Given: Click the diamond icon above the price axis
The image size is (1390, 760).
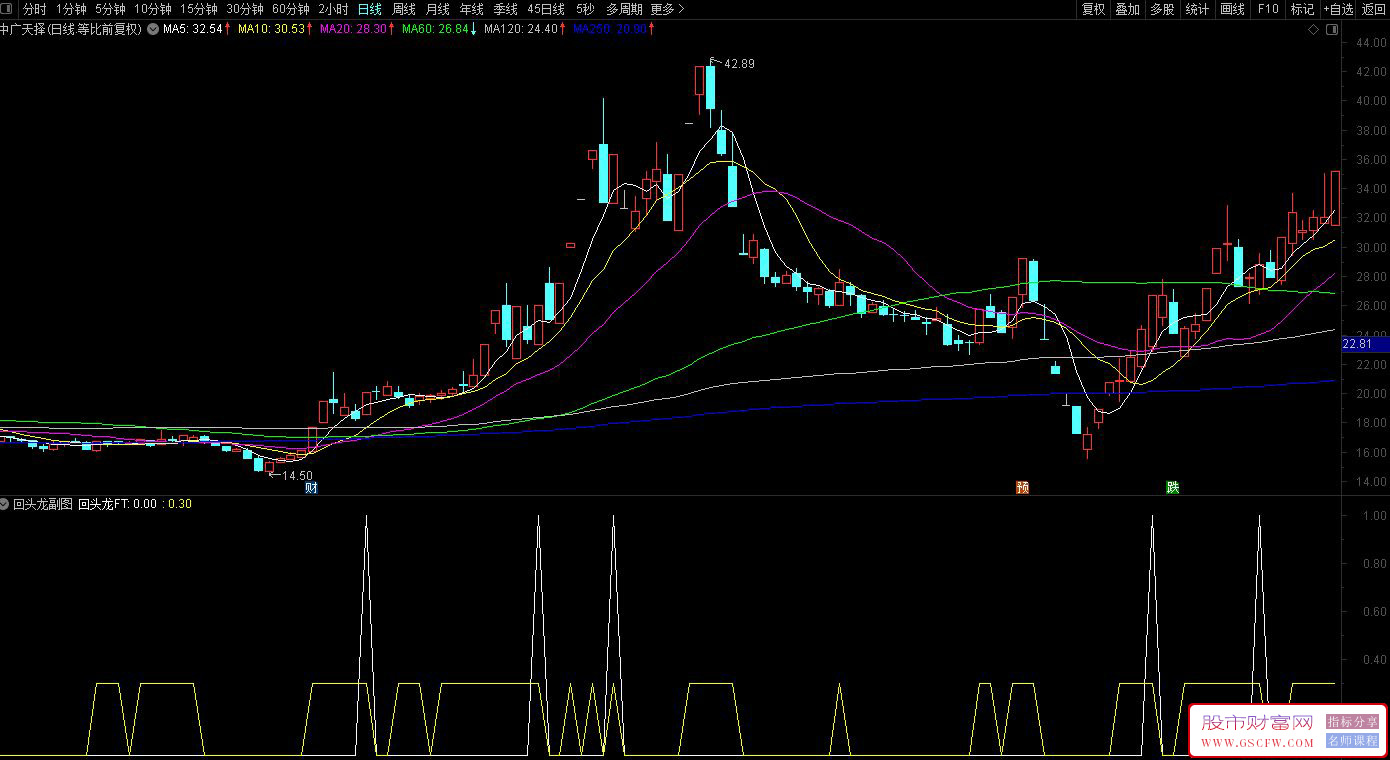Looking at the screenshot, I should (1313, 30).
